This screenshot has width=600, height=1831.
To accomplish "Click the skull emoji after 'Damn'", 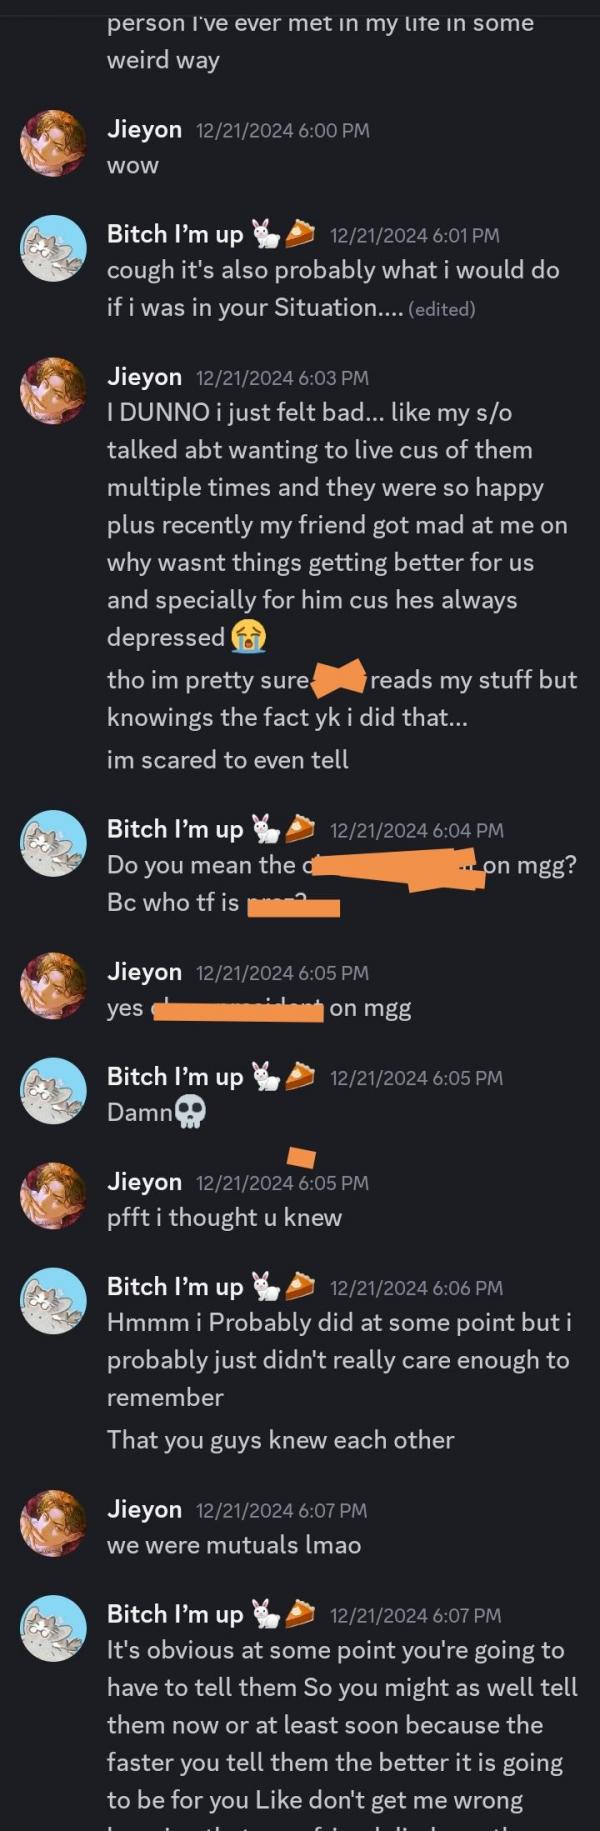I will click(x=190, y=1112).
